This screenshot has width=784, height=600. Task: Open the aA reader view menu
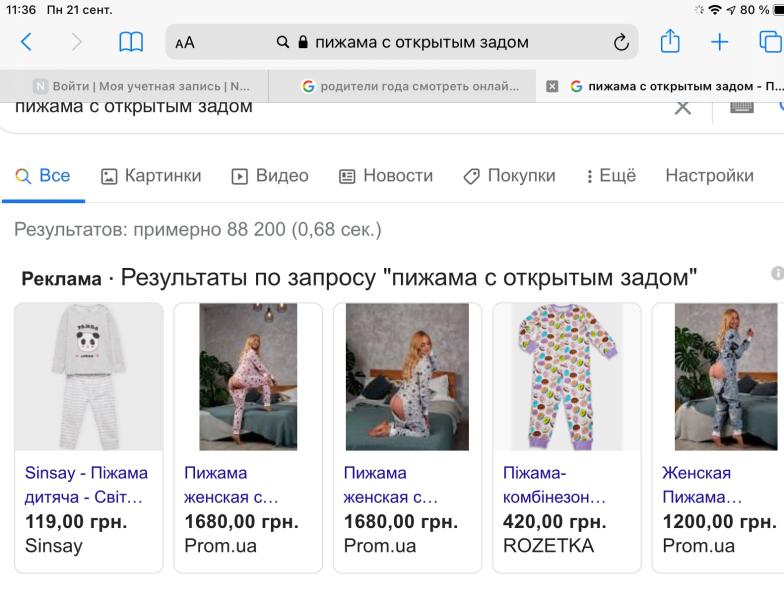(x=185, y=43)
